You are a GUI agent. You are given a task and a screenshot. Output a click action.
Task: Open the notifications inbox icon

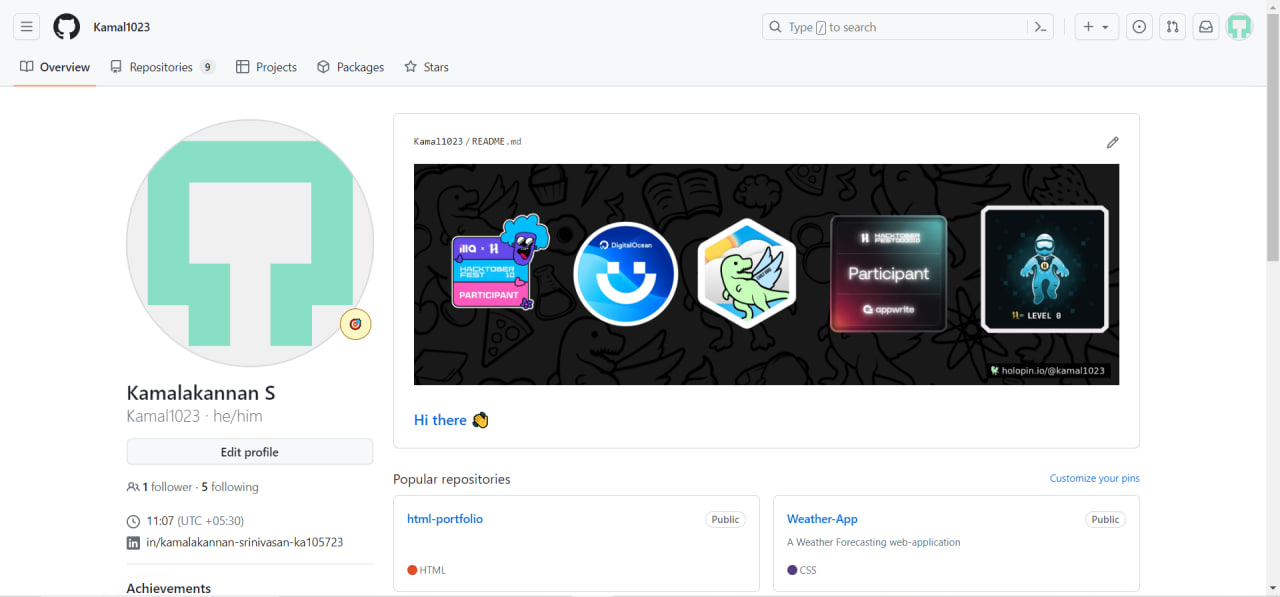1206,27
